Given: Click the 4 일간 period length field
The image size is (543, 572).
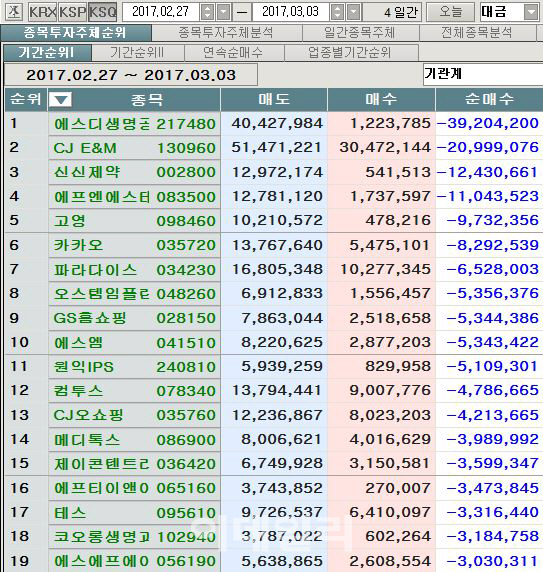Looking at the screenshot, I should [393, 12].
